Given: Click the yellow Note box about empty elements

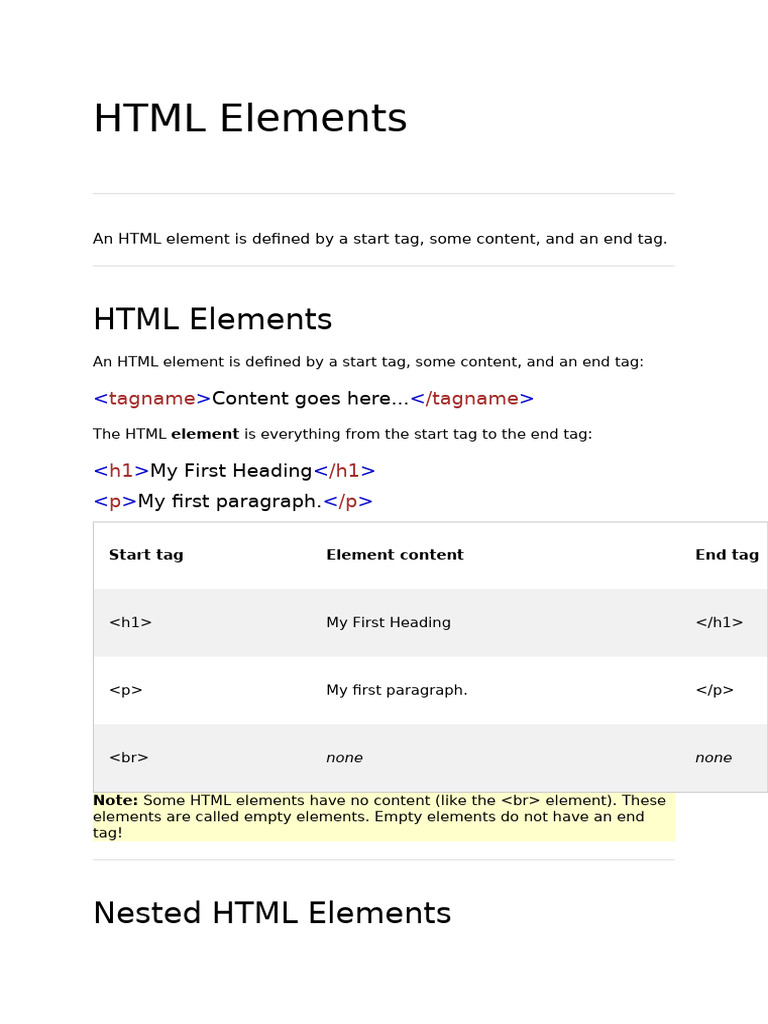Looking at the screenshot, I should (383, 817).
